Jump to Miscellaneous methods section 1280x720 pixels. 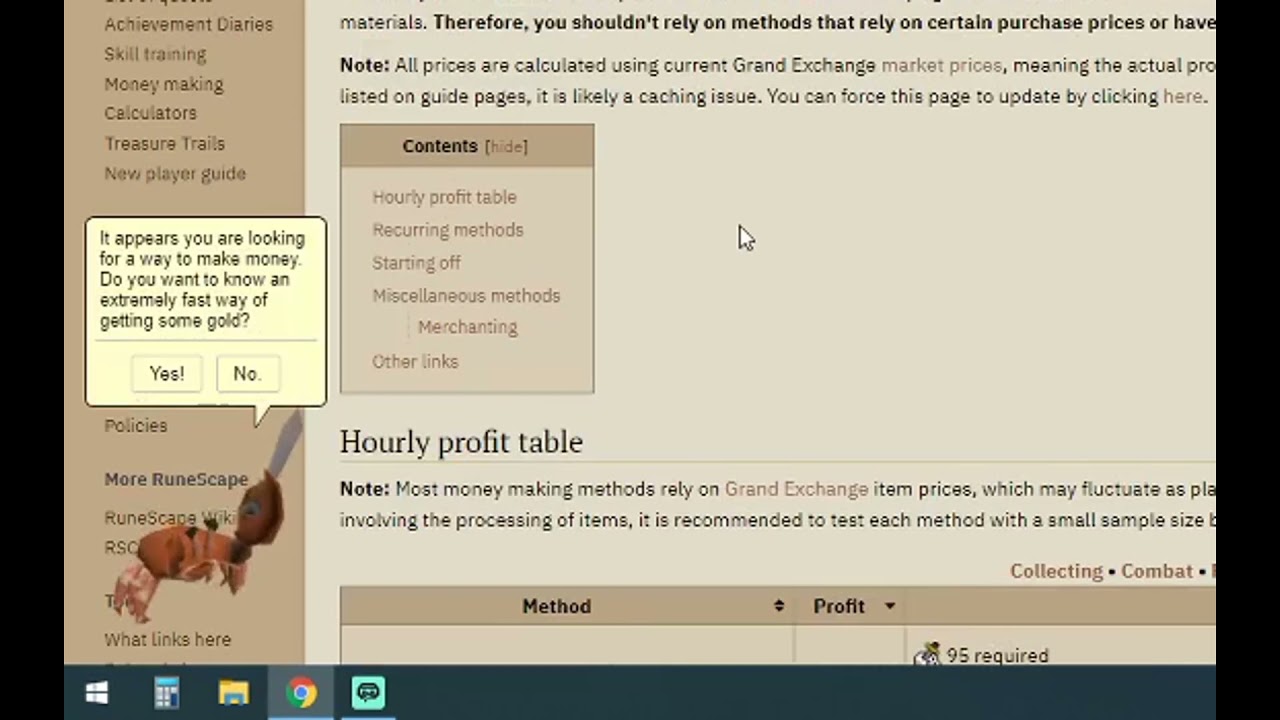pyautogui.click(x=466, y=296)
